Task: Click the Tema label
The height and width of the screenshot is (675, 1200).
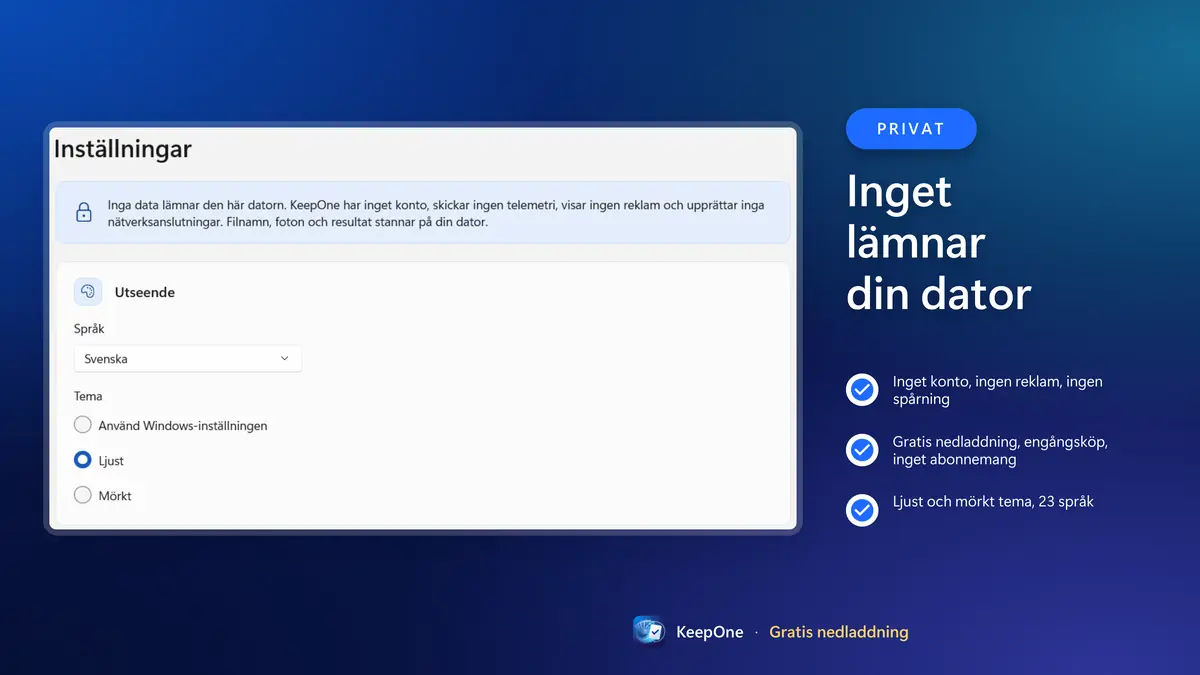Action: pos(88,396)
